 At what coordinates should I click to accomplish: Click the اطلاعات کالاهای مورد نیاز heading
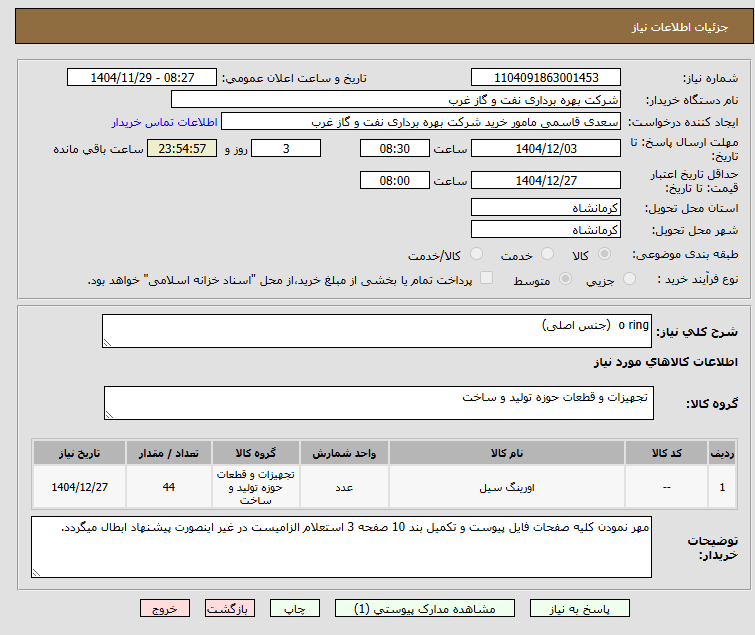(x=665, y=362)
